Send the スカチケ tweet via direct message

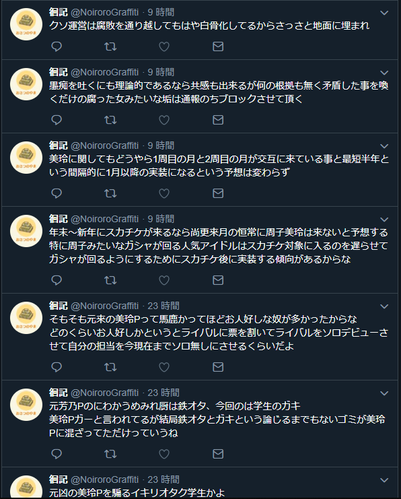pos(218,280)
